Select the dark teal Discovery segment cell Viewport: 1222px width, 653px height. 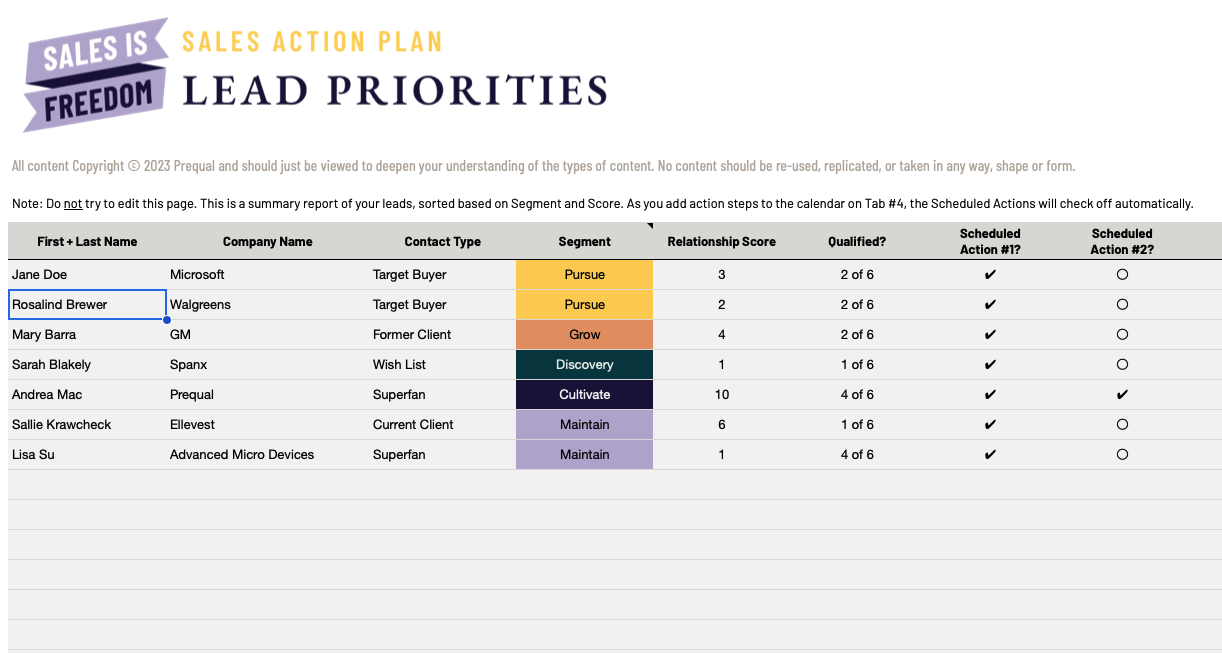584,364
